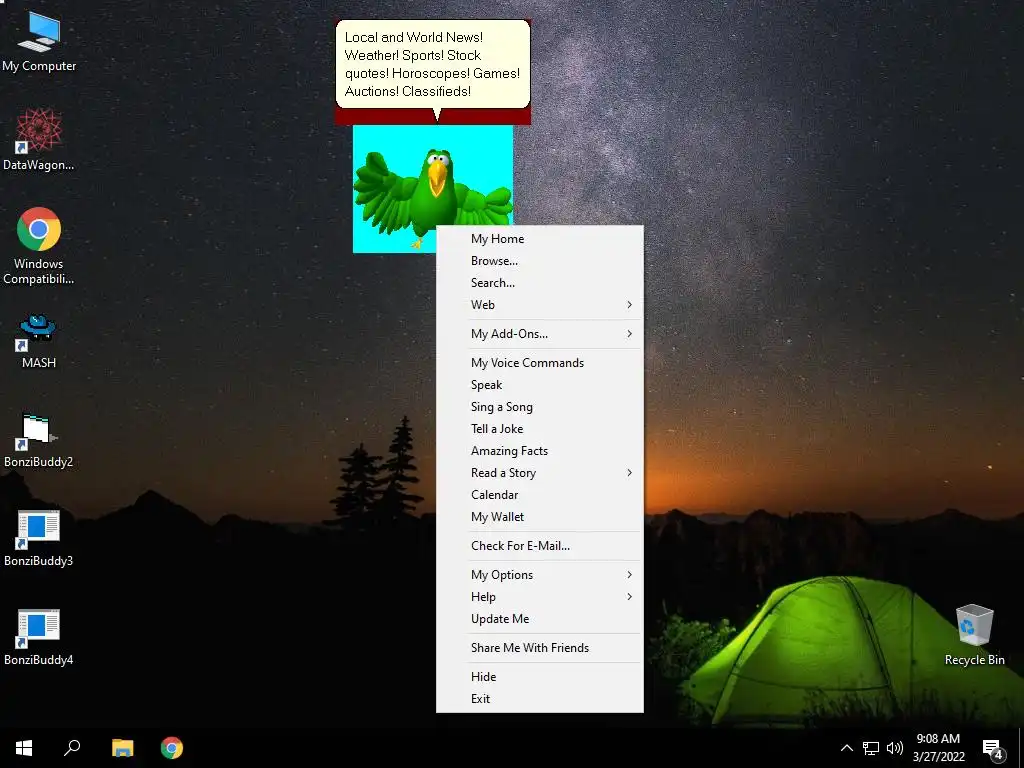Select Check For E-Mail...
This screenshot has width=1024, height=768.
coord(539,546)
